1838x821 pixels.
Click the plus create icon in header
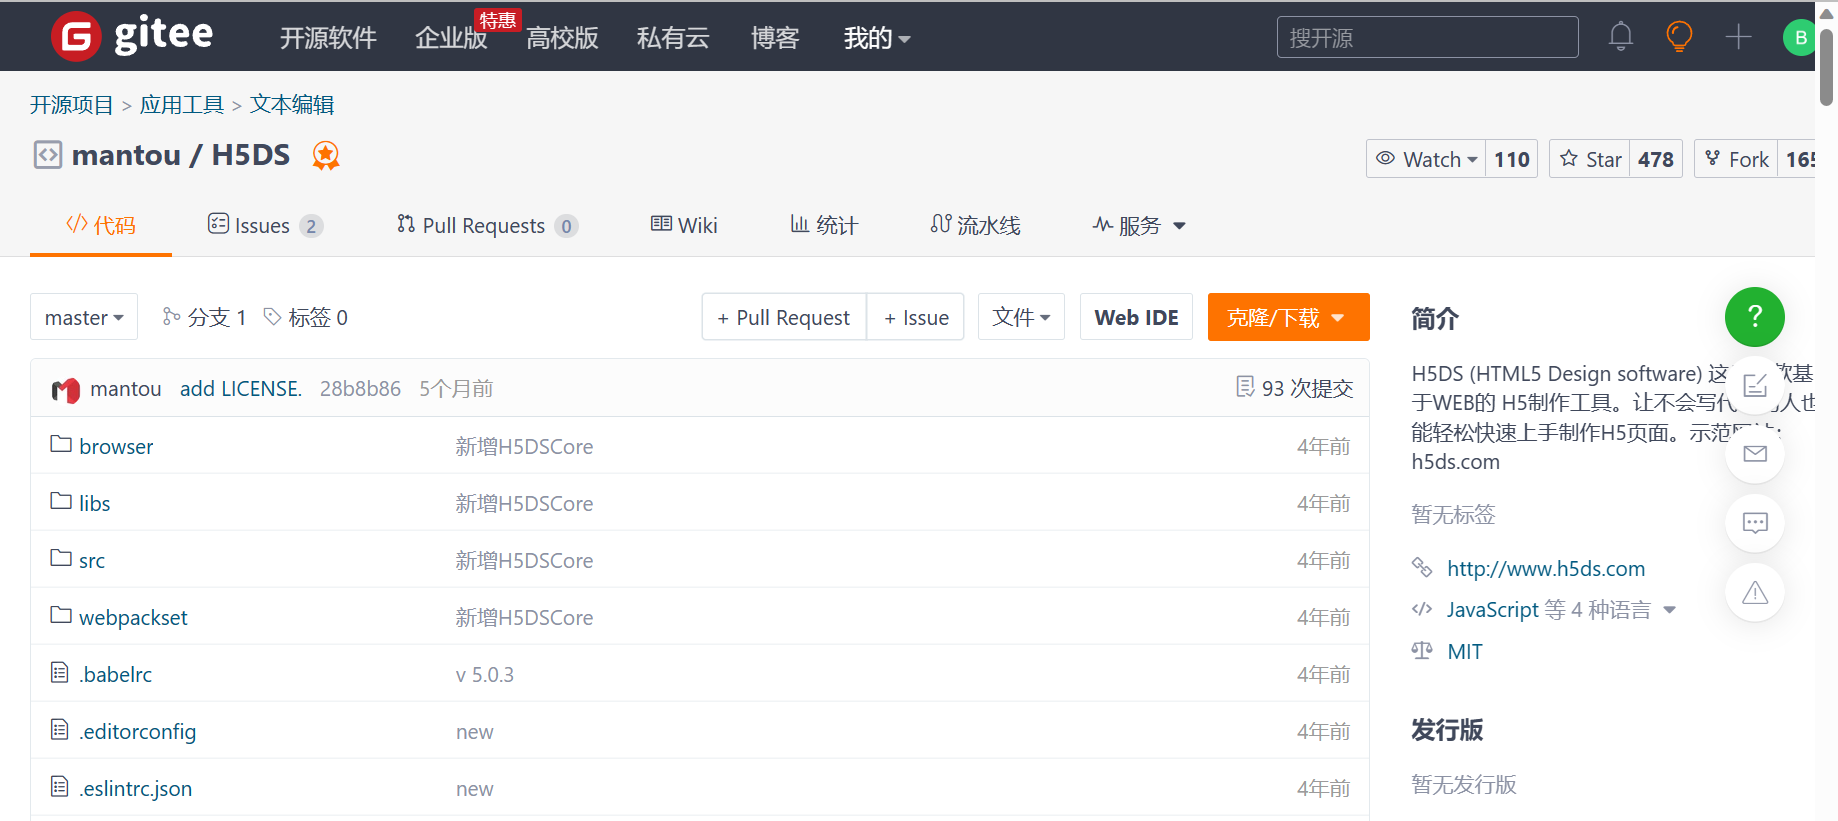pyautogui.click(x=1739, y=37)
